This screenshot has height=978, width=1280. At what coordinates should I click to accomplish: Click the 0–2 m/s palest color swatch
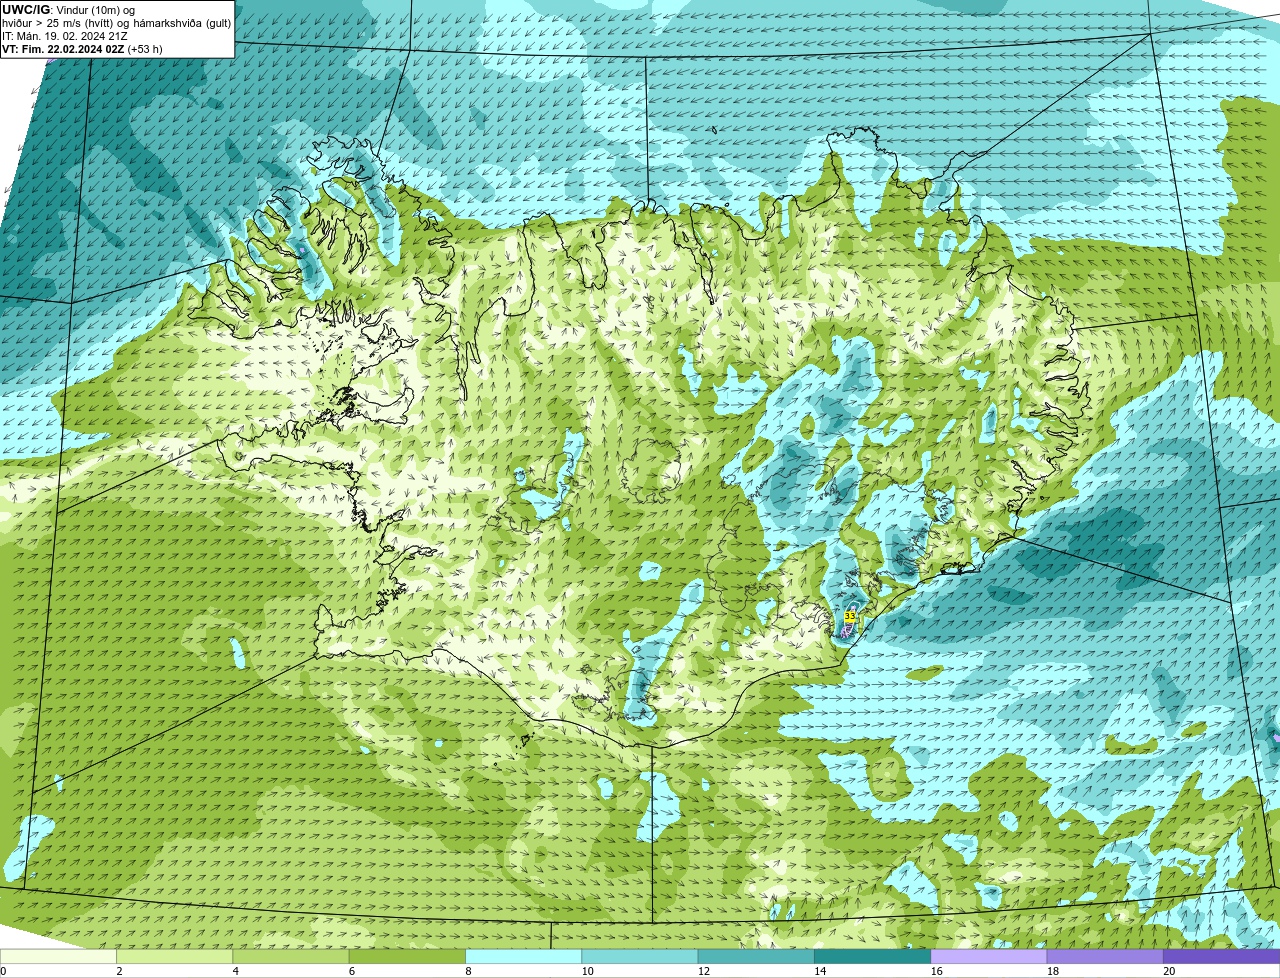coord(58,956)
